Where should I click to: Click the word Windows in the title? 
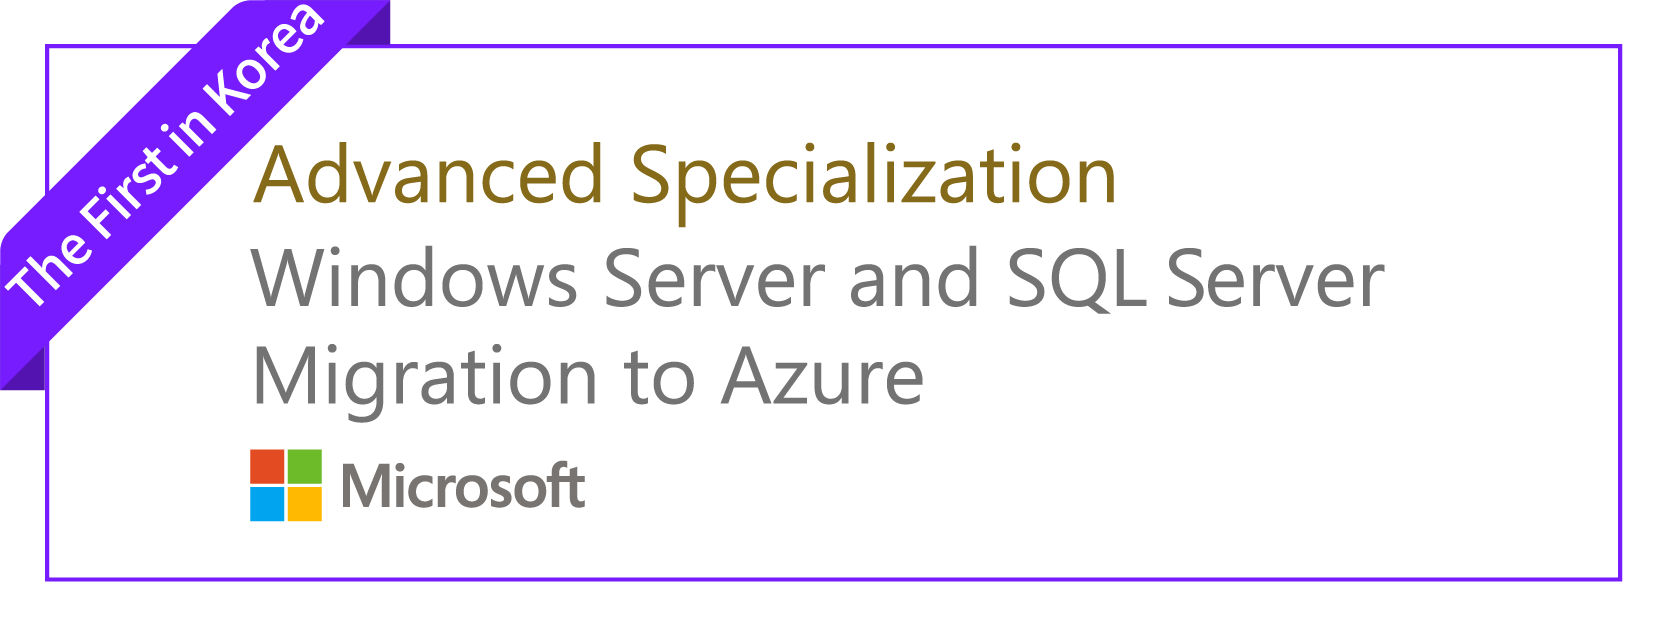coord(415,278)
